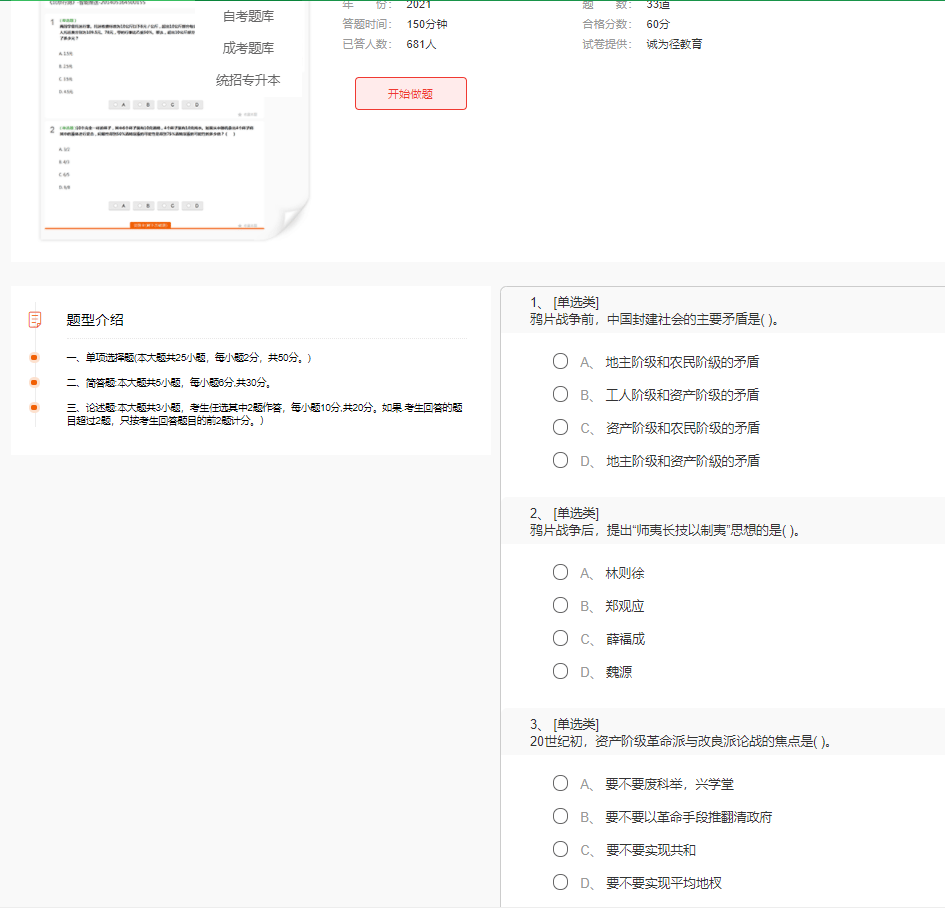Select option D 地主阶级和资产阶级的矛盾

click(x=560, y=461)
